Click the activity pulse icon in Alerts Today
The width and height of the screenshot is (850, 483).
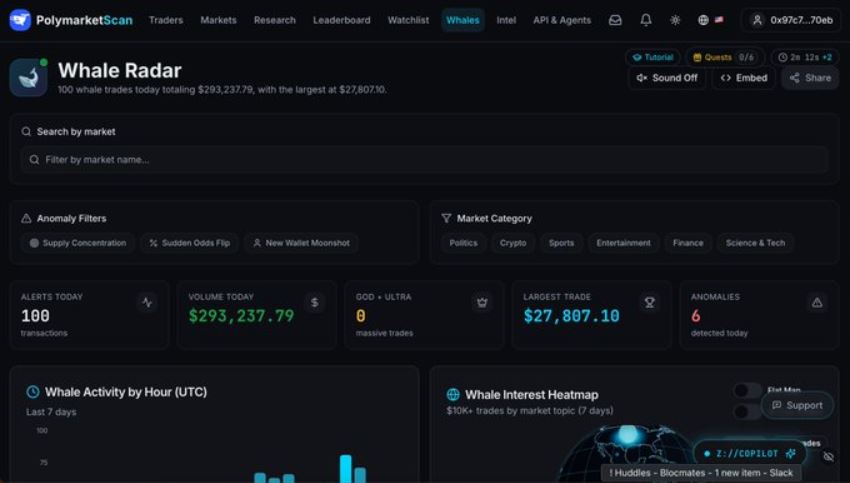(x=147, y=302)
